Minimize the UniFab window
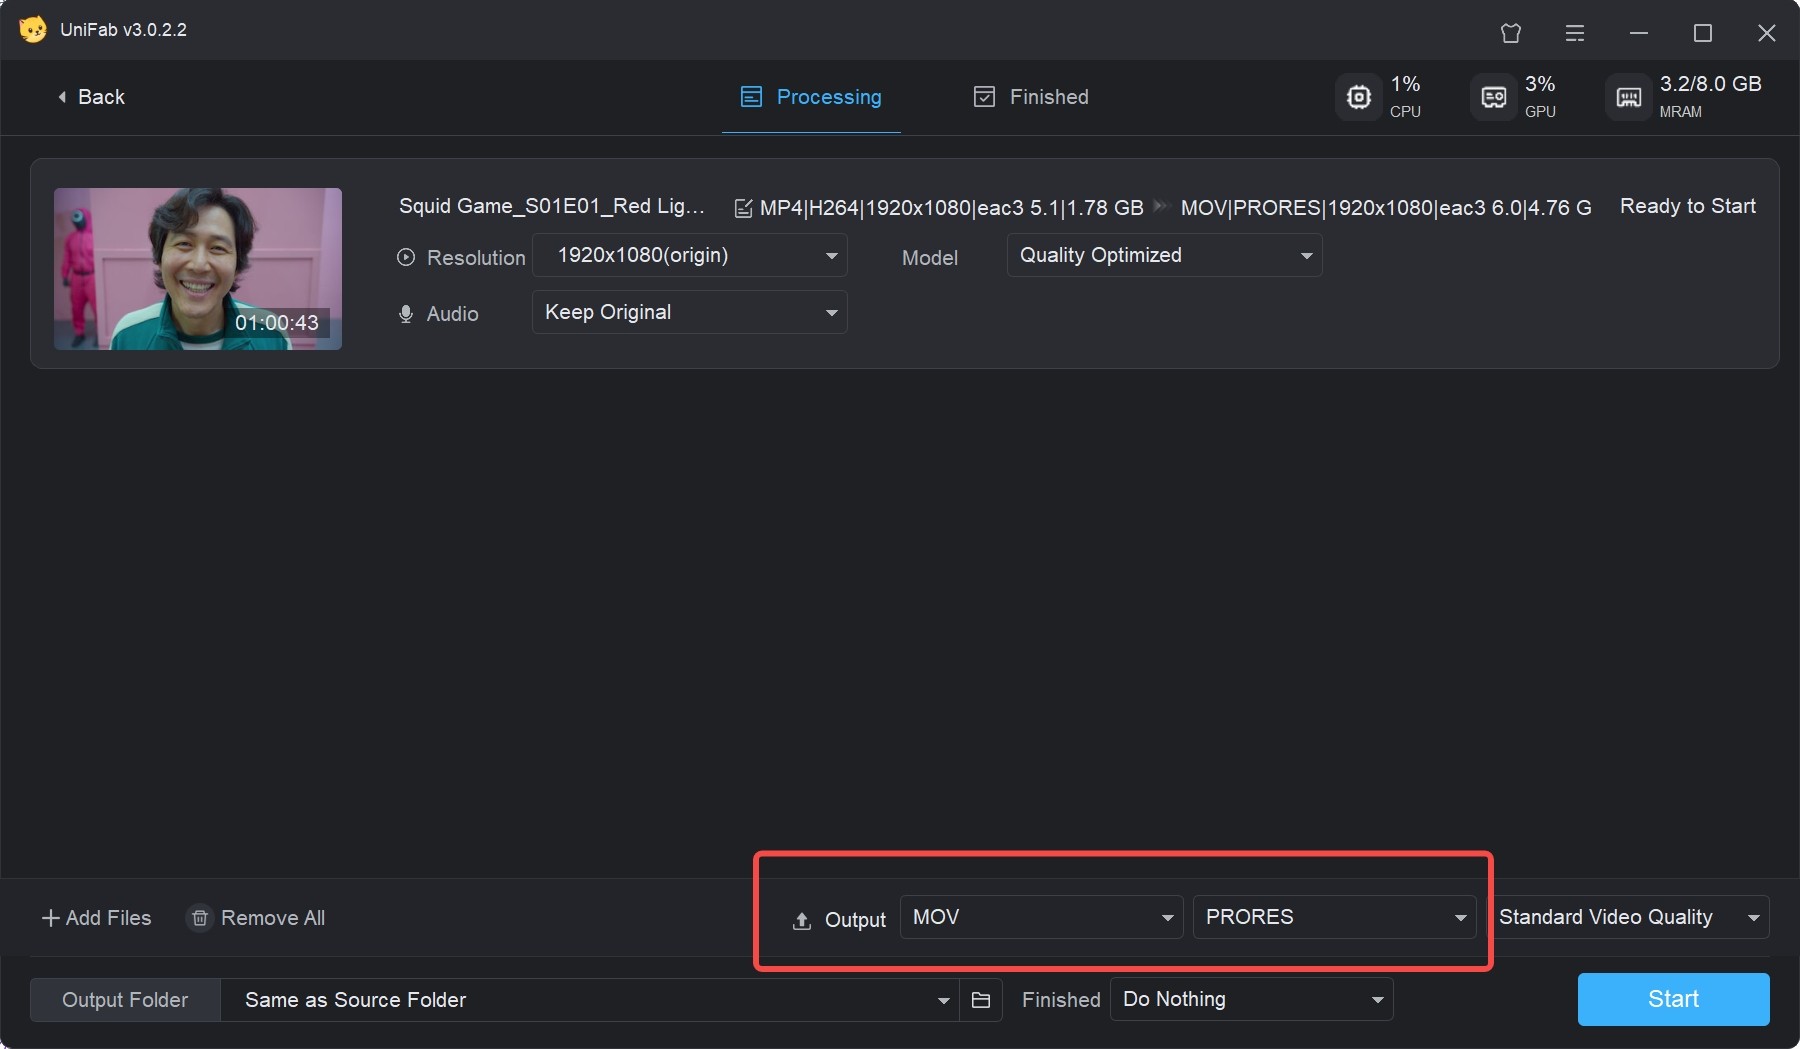Screen dimensions: 1800x1049 tap(1639, 33)
